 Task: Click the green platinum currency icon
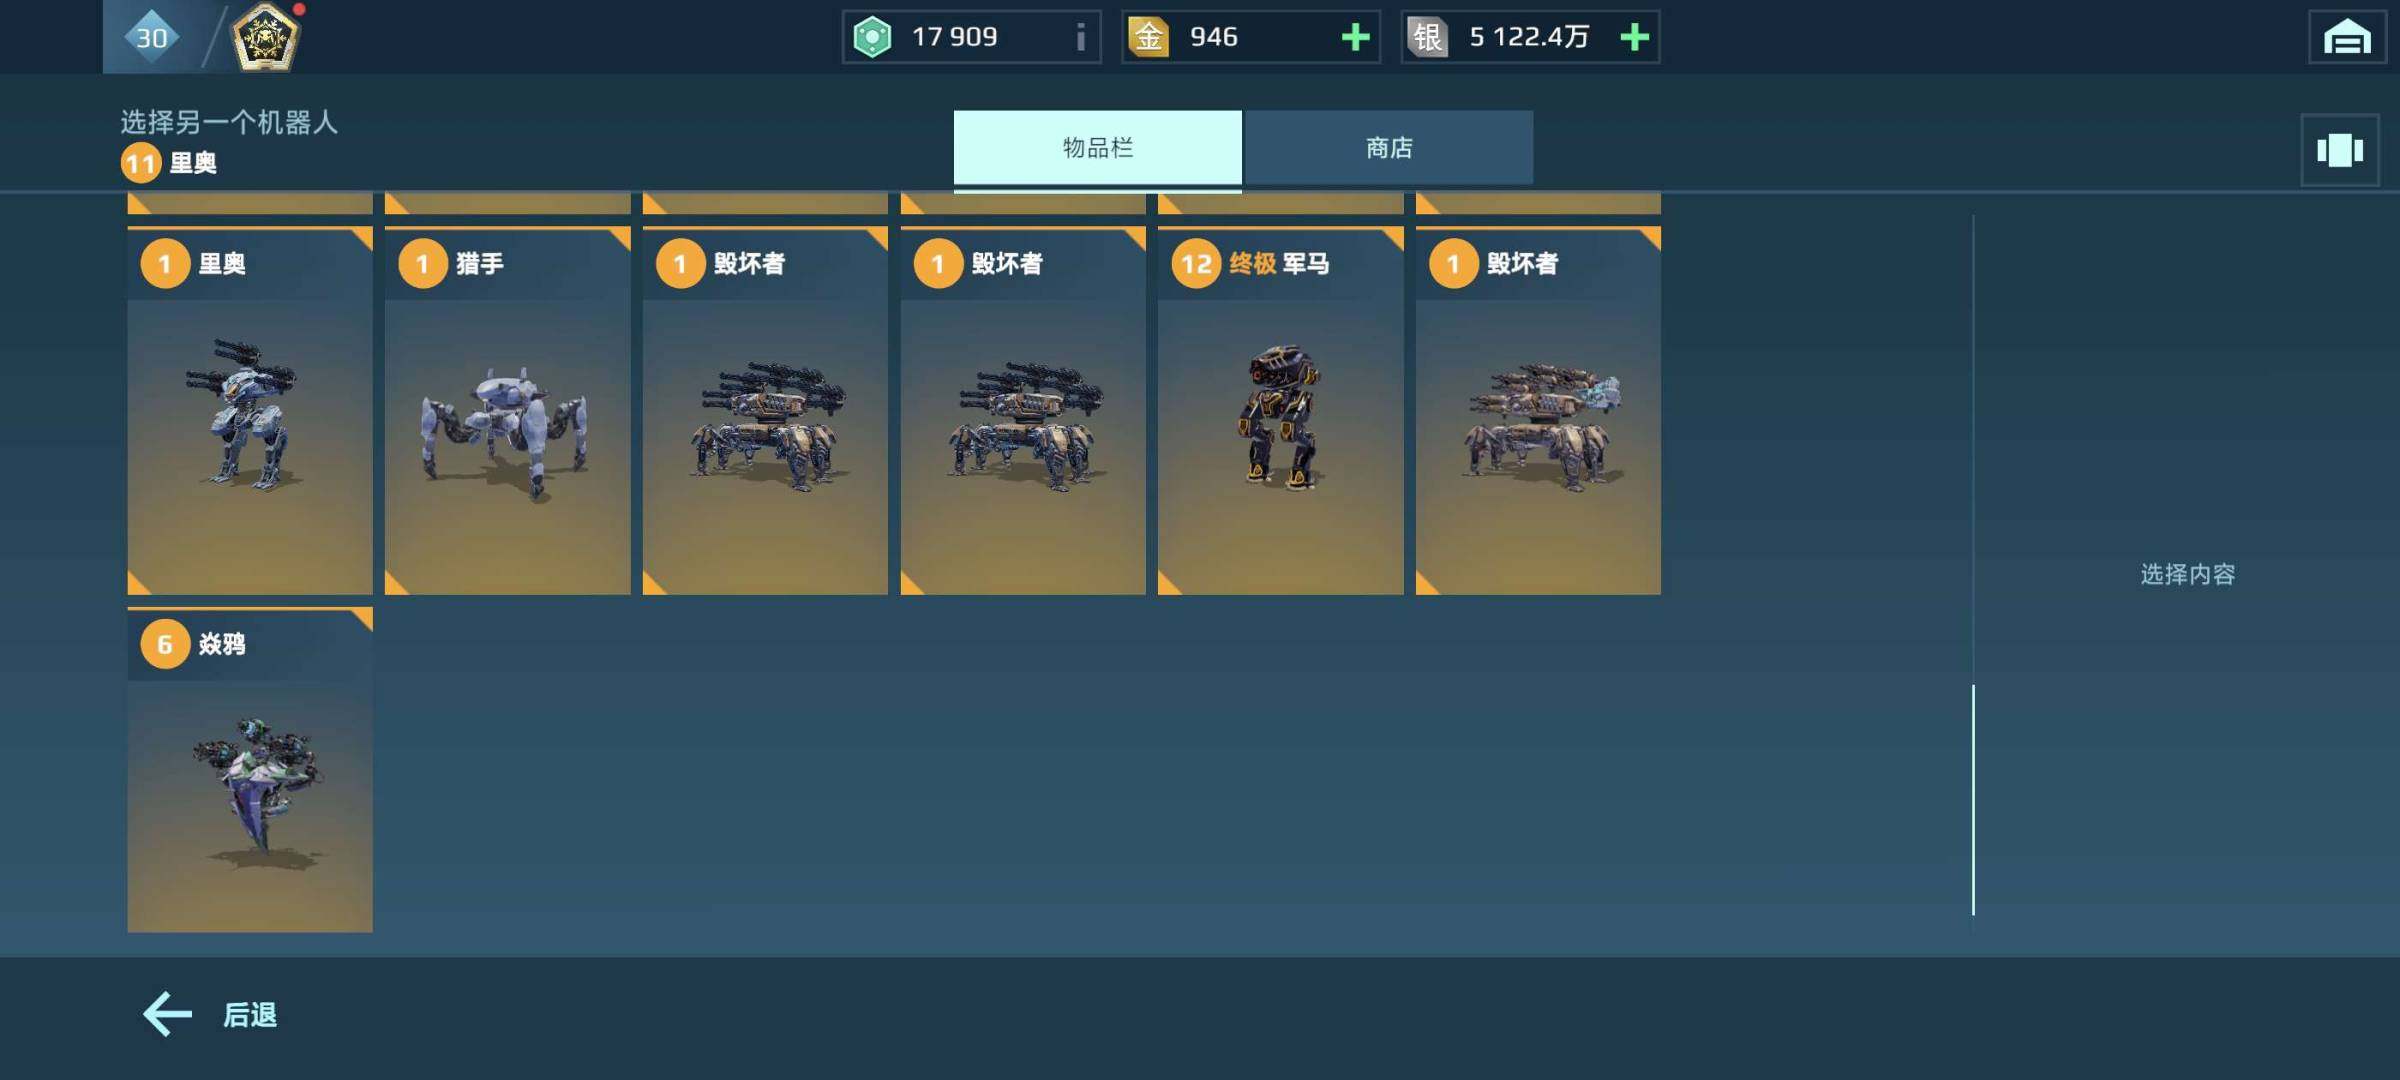coord(872,38)
